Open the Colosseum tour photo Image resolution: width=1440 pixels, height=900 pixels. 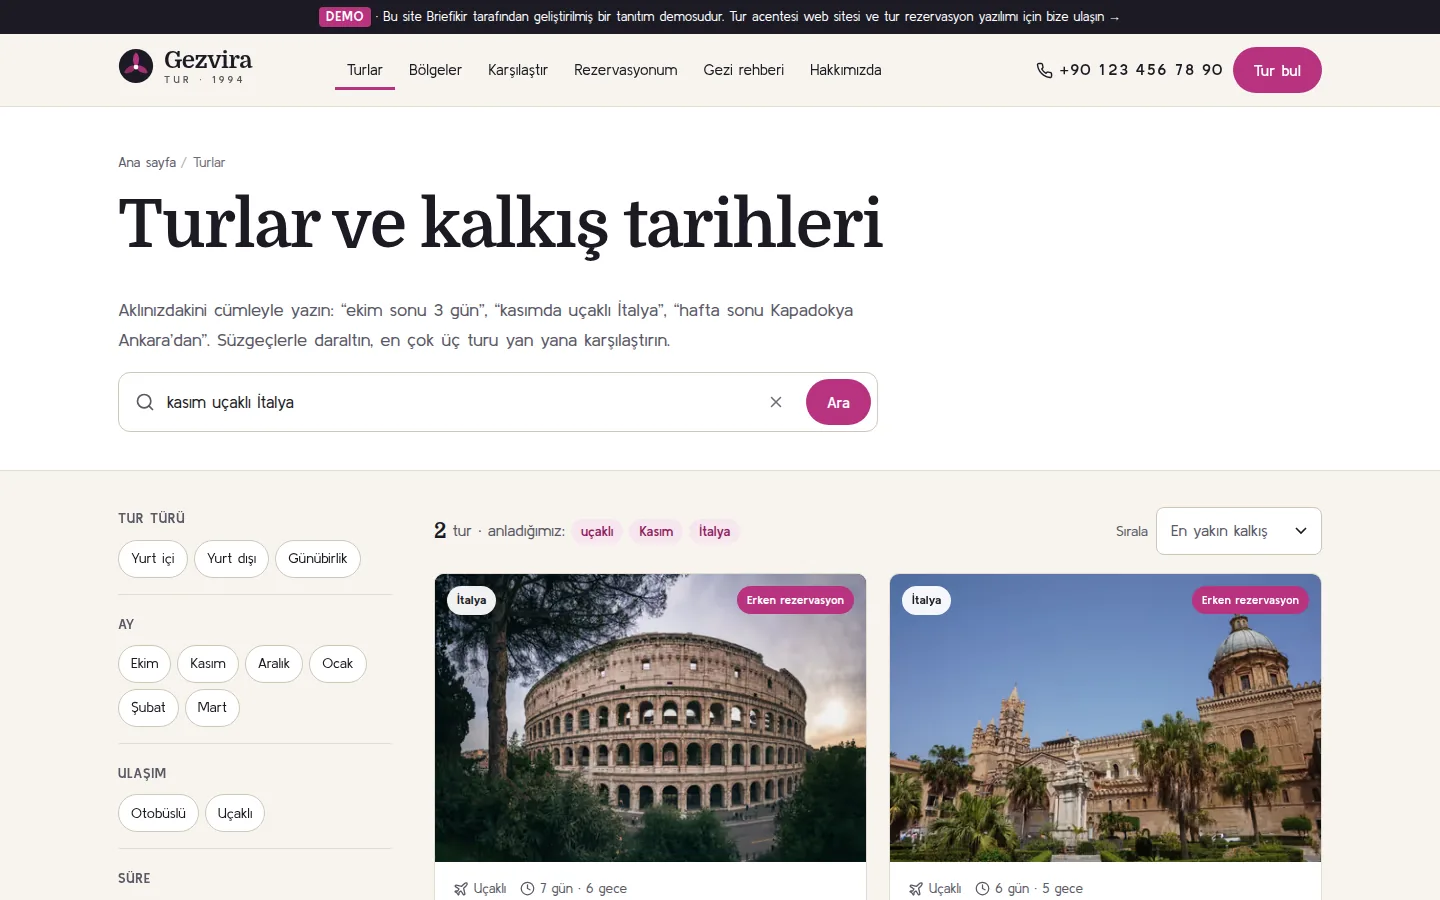click(x=650, y=718)
